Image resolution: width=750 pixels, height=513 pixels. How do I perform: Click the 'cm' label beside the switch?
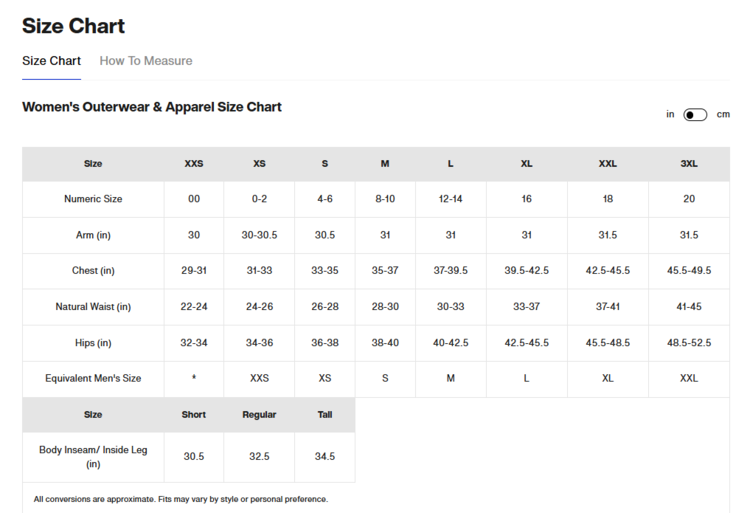[723, 115]
